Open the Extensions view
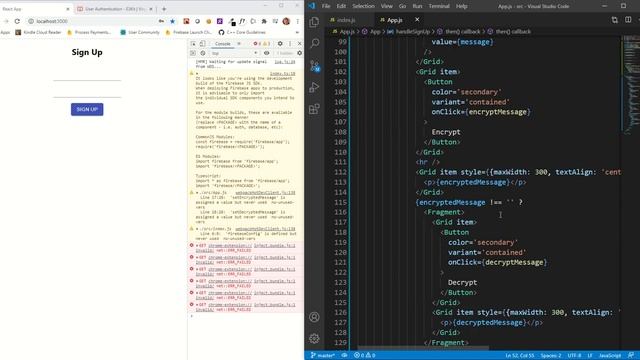 coord(314,109)
